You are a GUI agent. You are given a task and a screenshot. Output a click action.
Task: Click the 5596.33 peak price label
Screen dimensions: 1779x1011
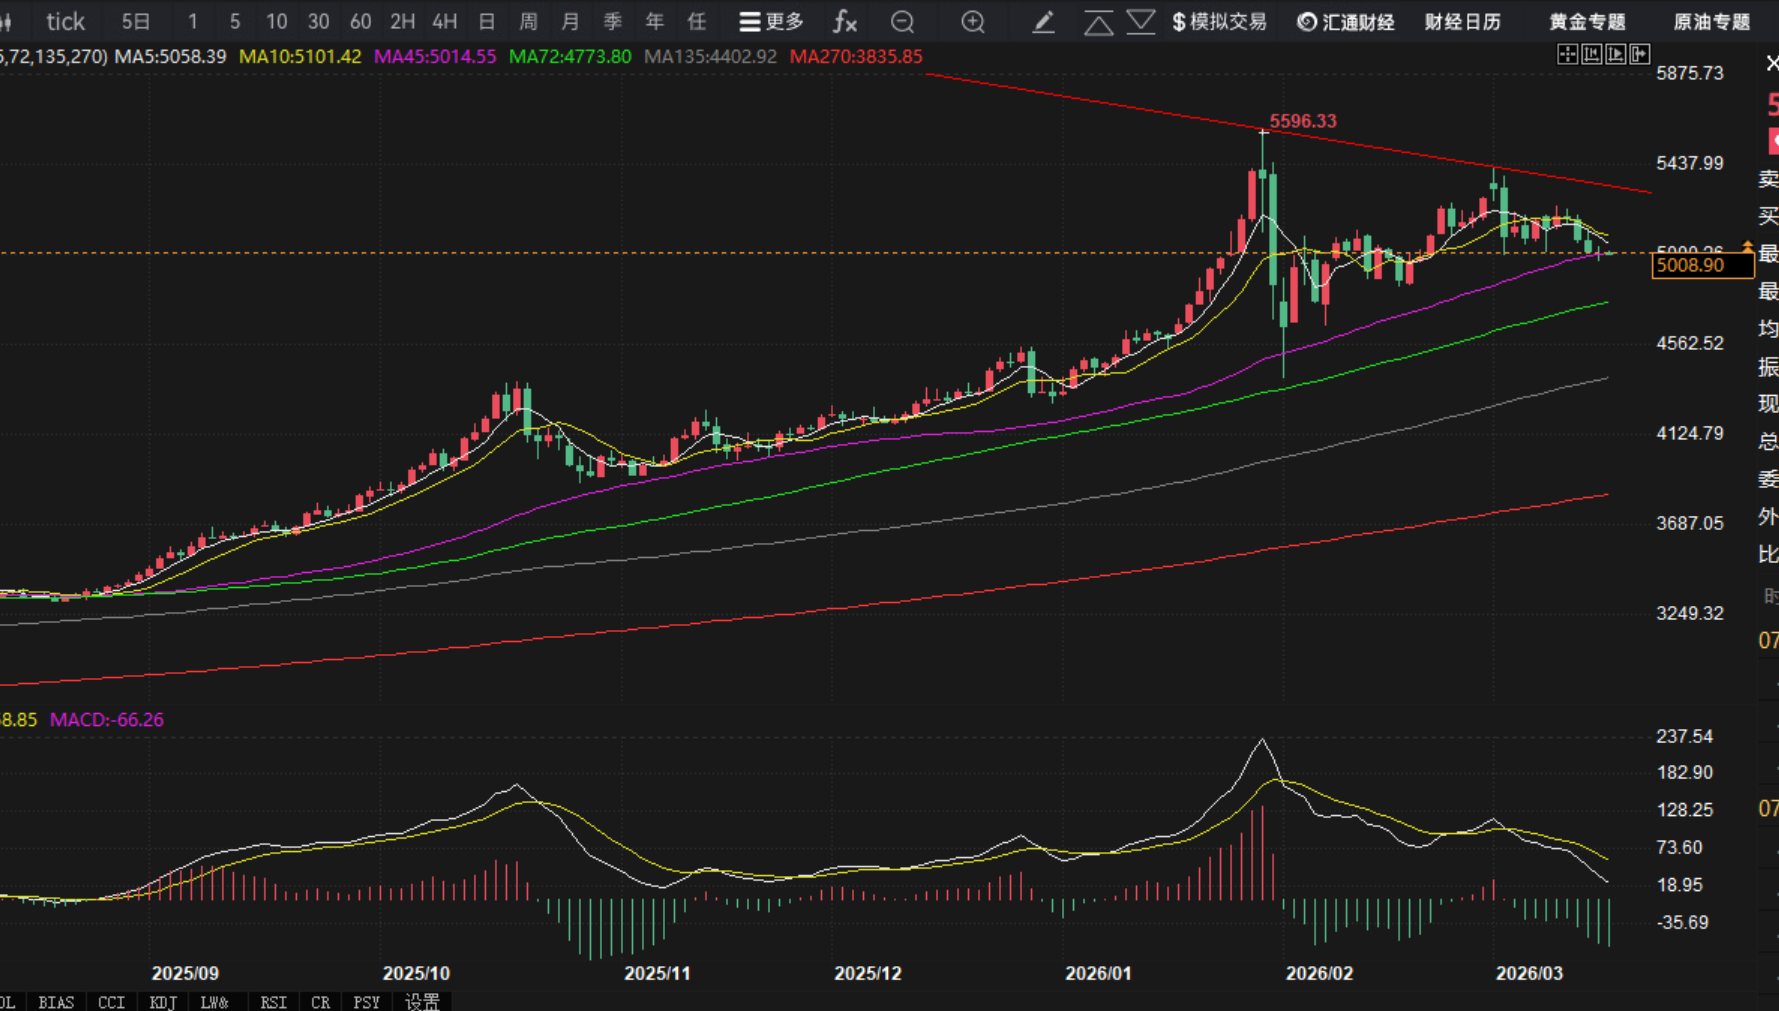(1303, 121)
